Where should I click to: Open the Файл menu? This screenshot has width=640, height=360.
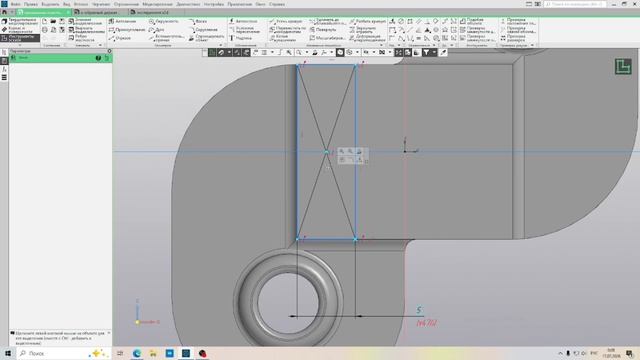click(x=16, y=4)
